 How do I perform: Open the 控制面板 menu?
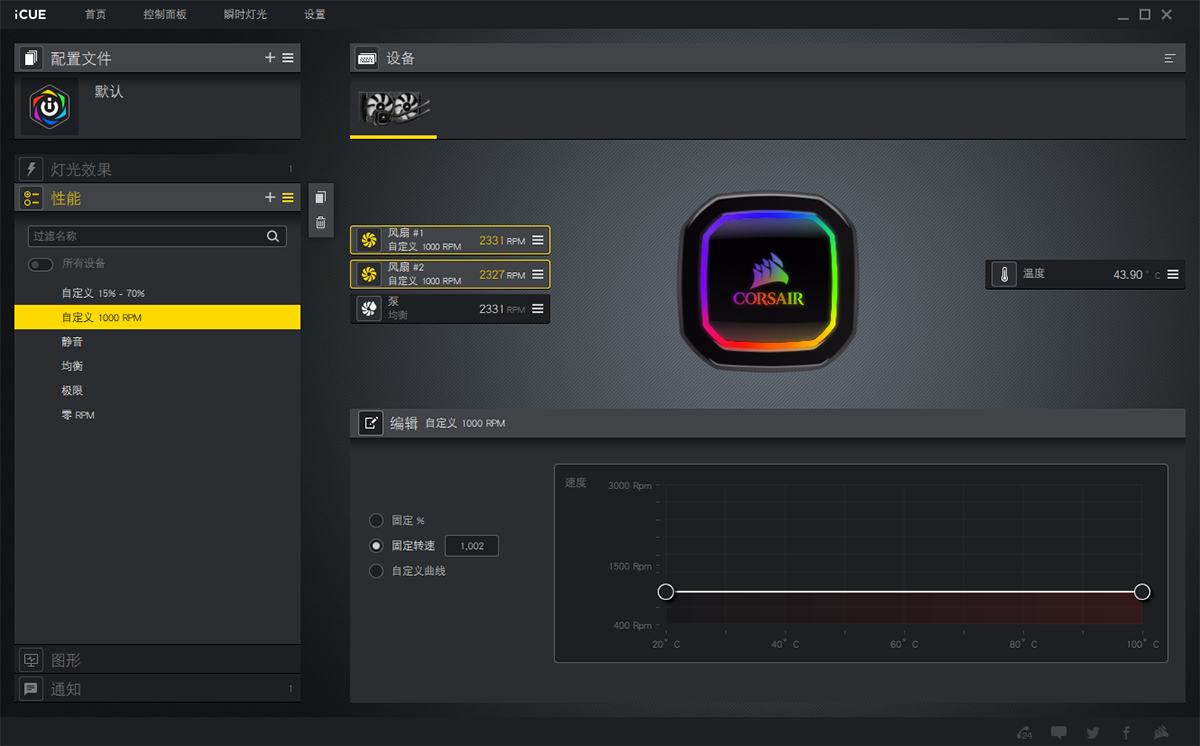(x=165, y=15)
